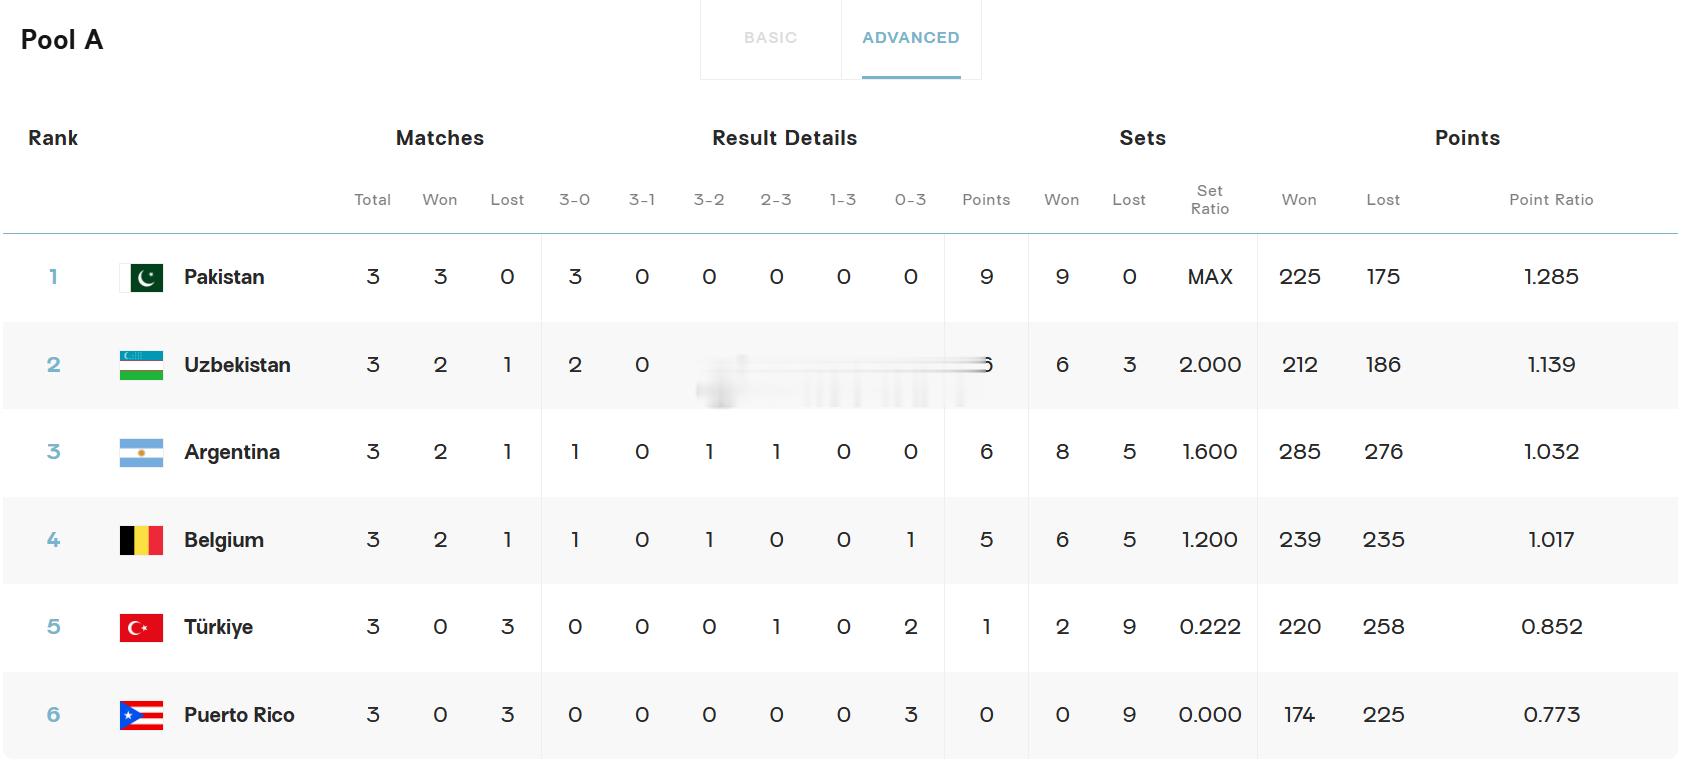Switch to the BASIC tab
This screenshot has width=1681, height=765.
click(770, 38)
